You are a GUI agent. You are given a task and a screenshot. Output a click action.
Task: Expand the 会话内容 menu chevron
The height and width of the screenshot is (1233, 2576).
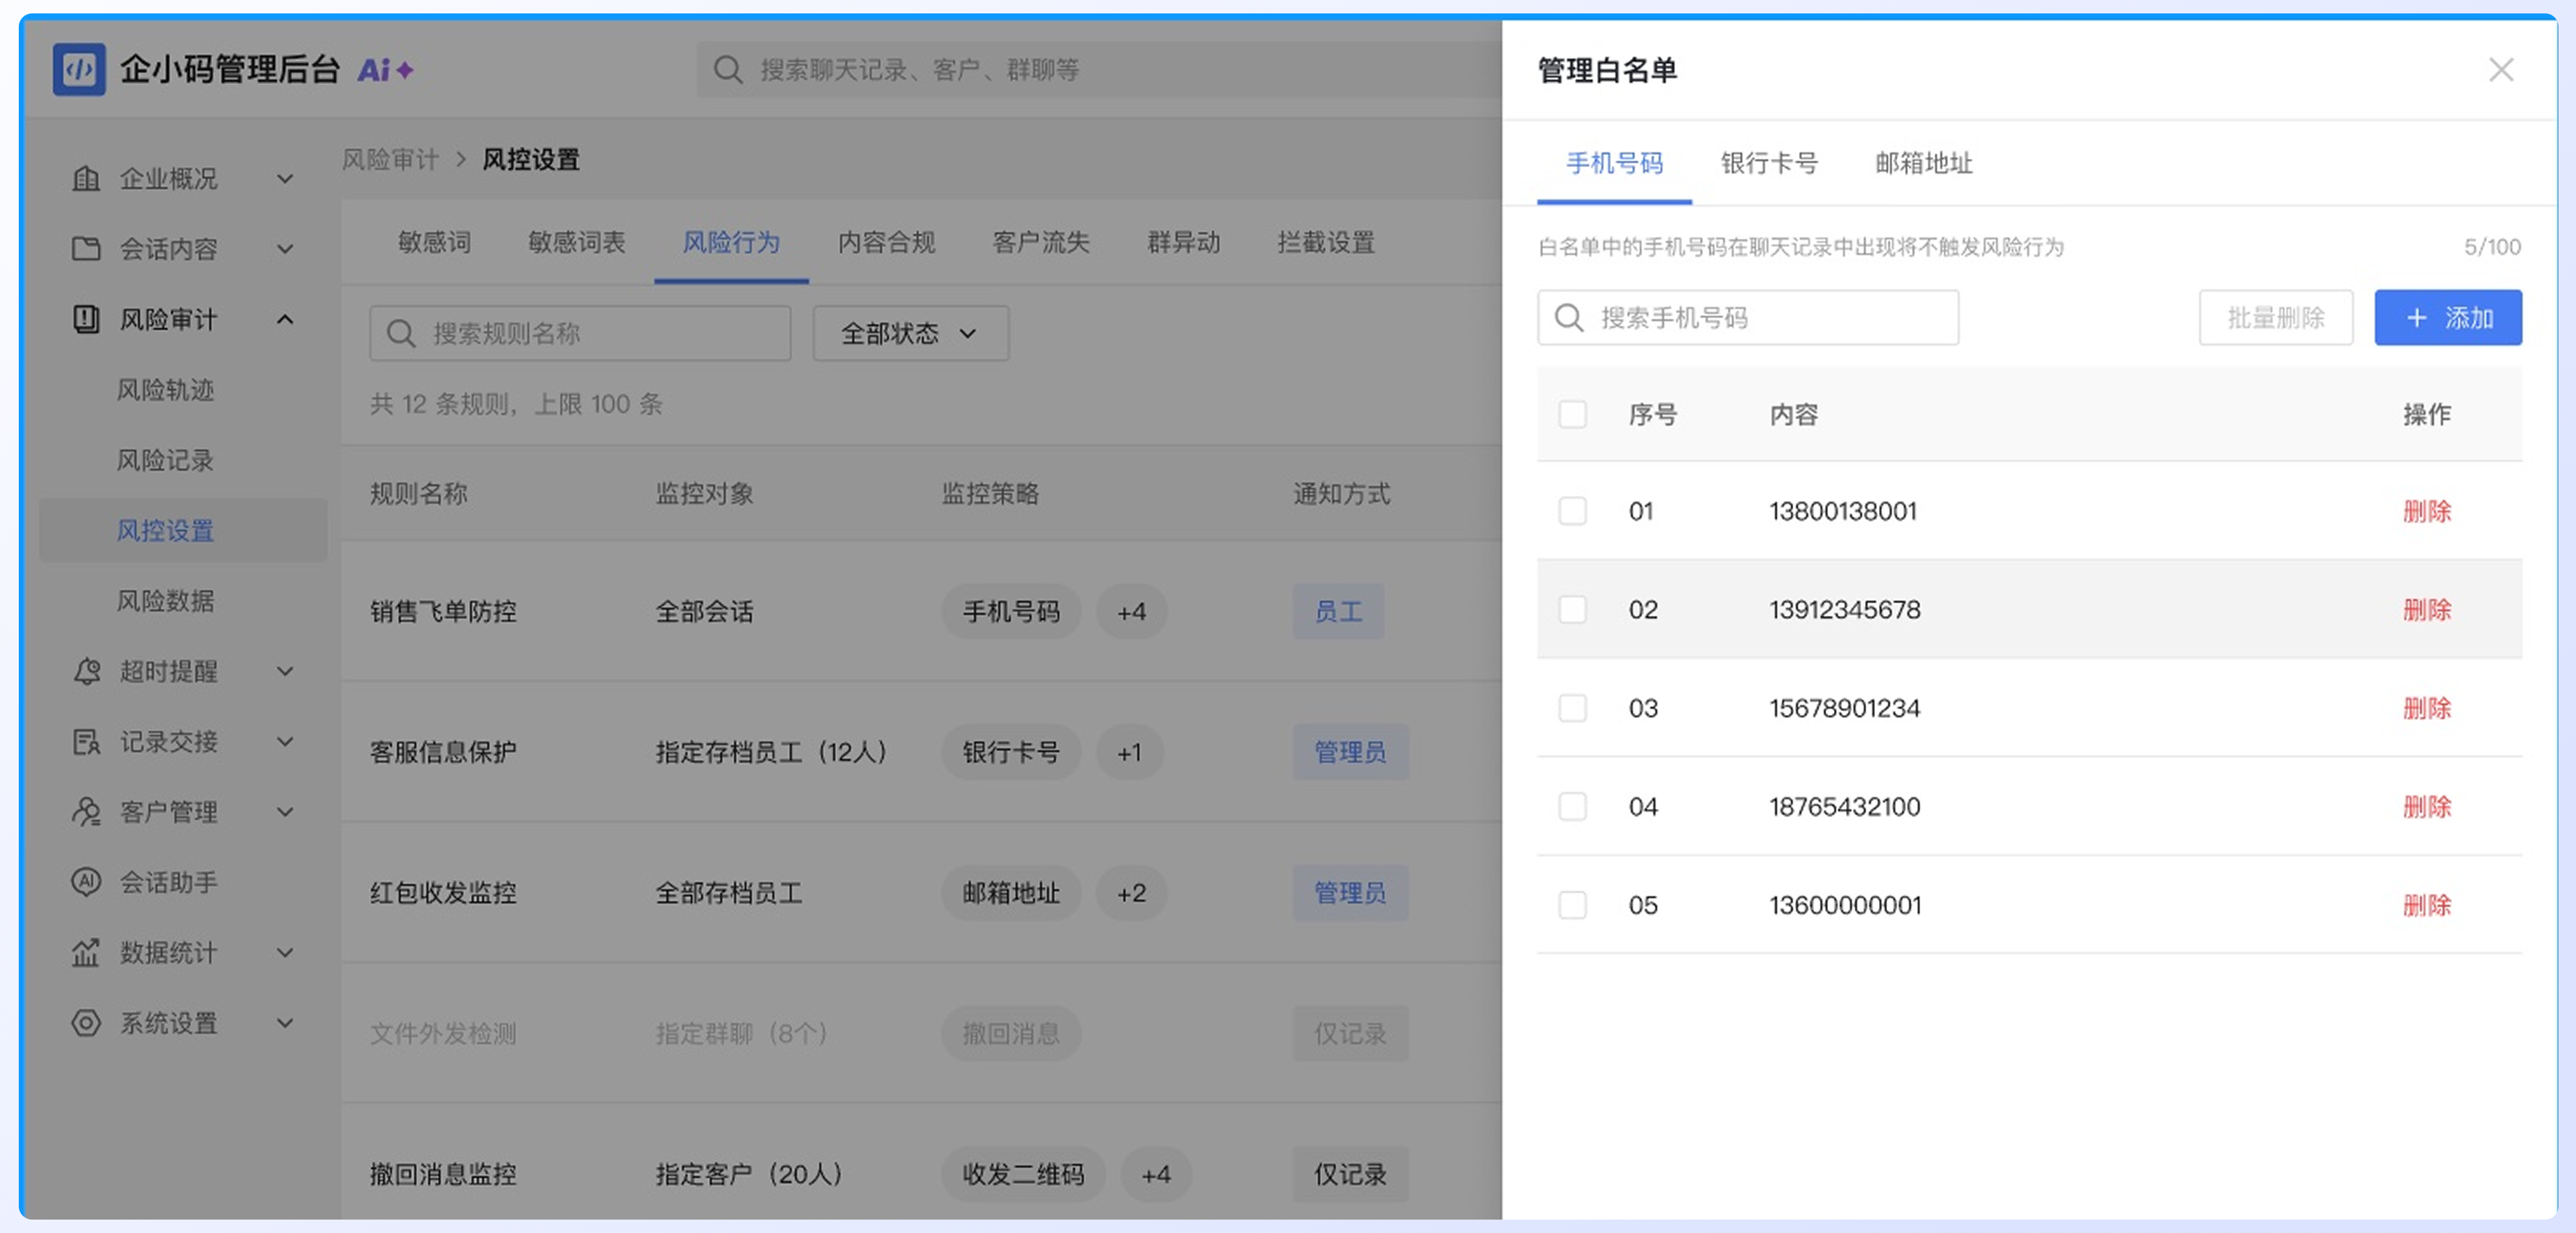pos(285,249)
